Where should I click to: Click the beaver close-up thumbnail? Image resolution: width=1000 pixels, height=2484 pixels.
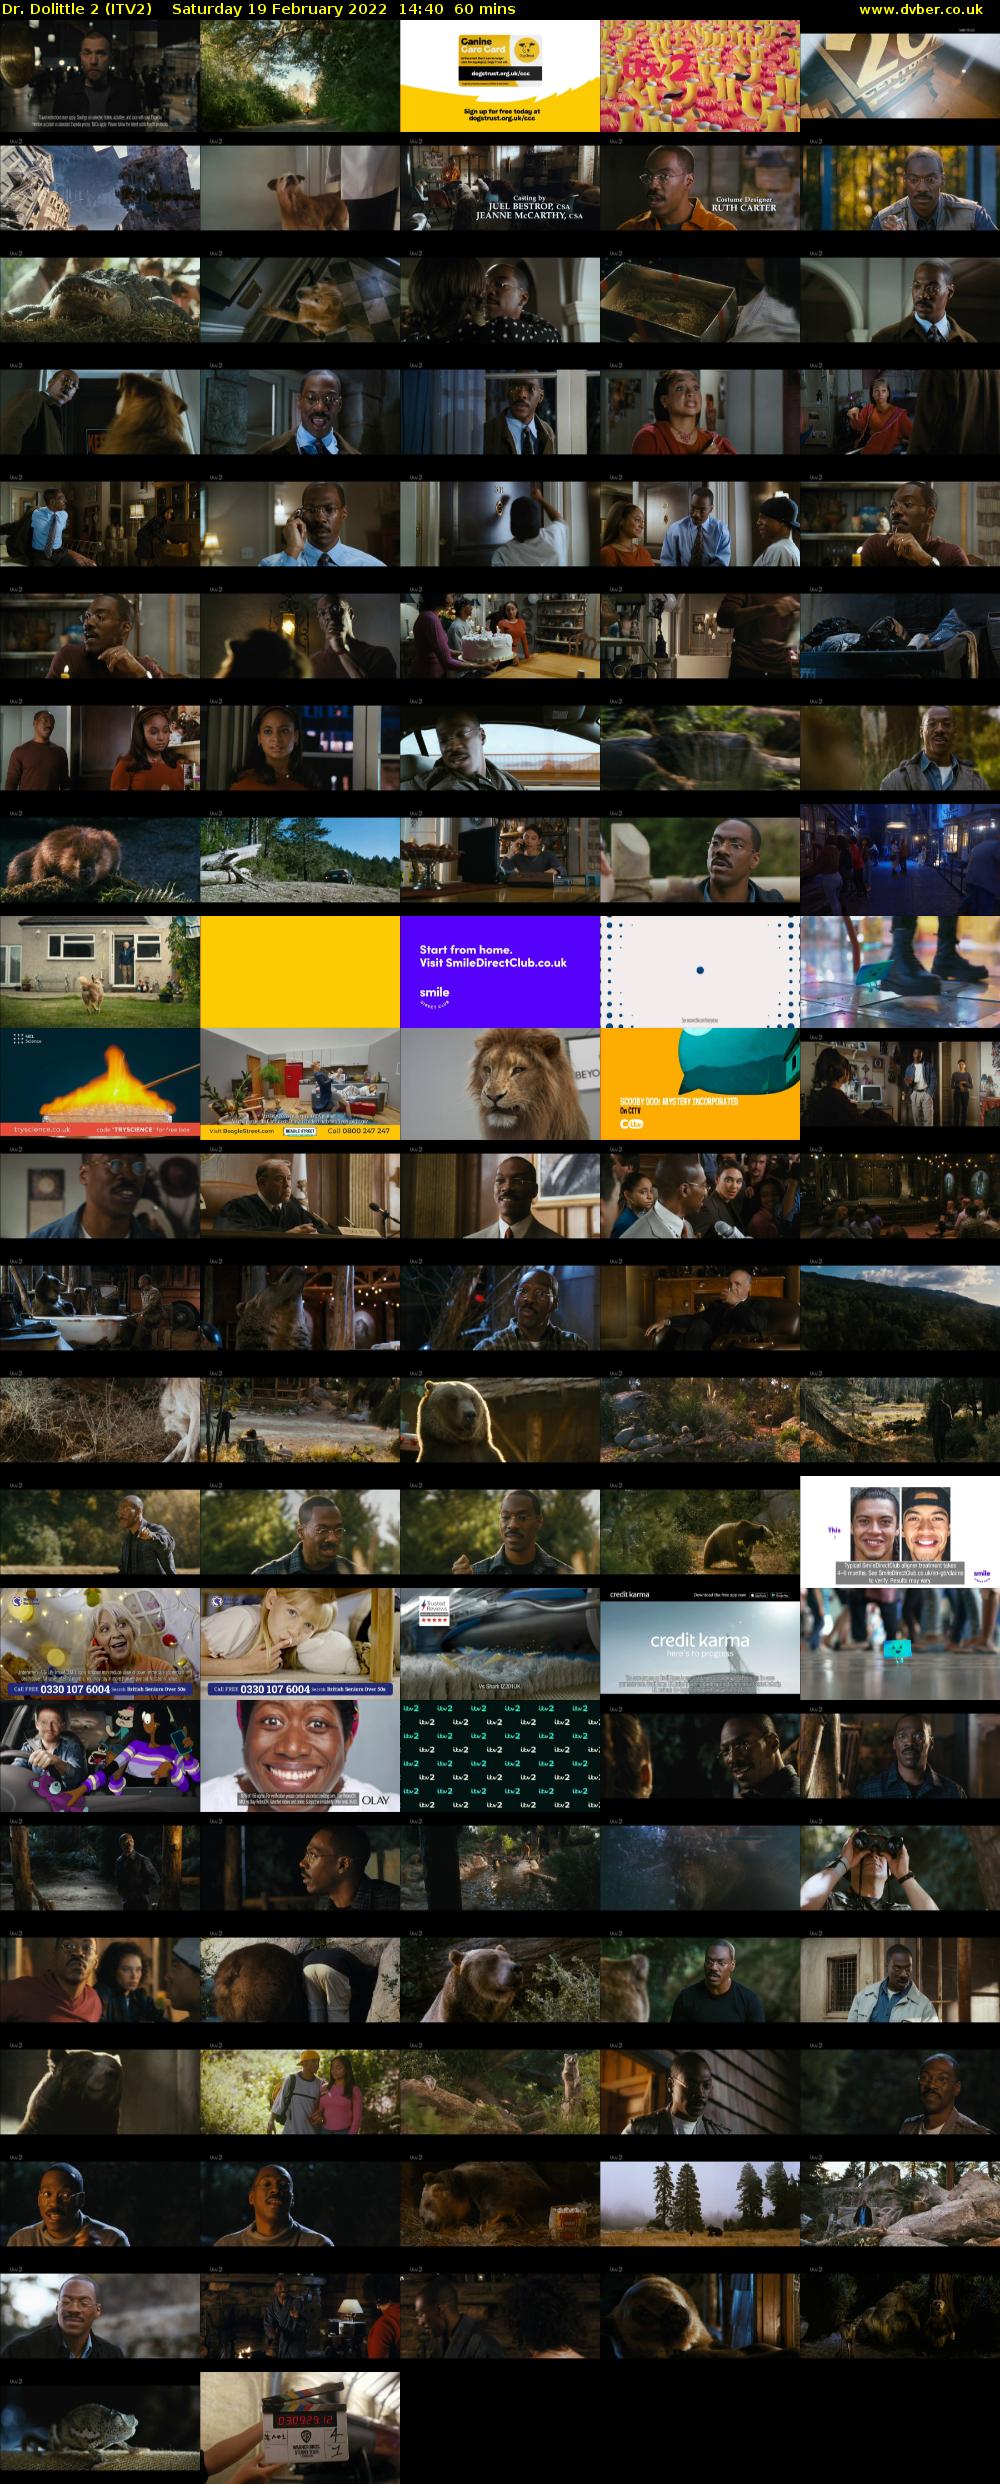[100, 860]
